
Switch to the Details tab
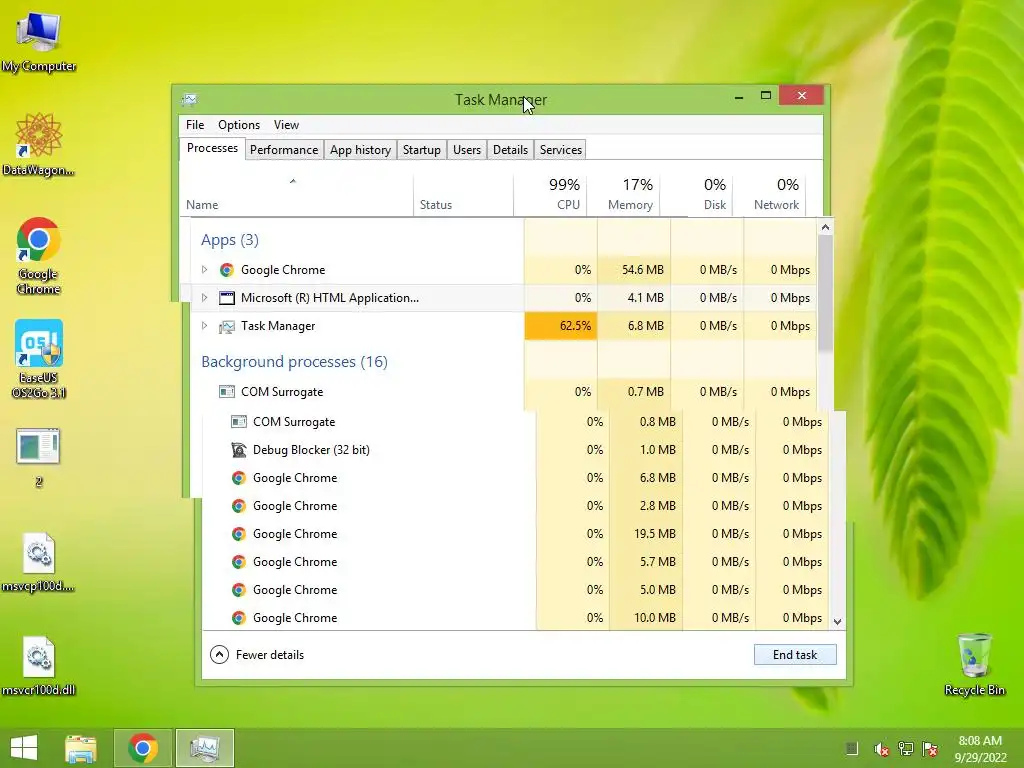pyautogui.click(x=510, y=150)
